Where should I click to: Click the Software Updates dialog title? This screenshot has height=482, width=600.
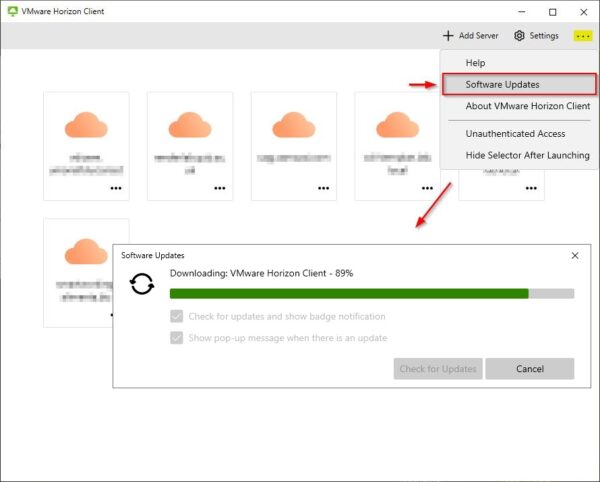click(152, 255)
